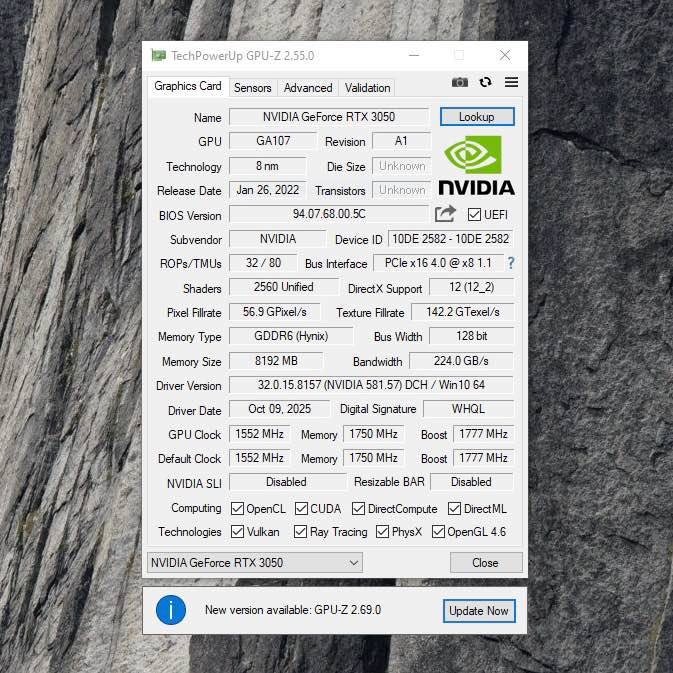Switch to the Graphics Card tab
This screenshot has height=673, width=673.
coord(188,86)
